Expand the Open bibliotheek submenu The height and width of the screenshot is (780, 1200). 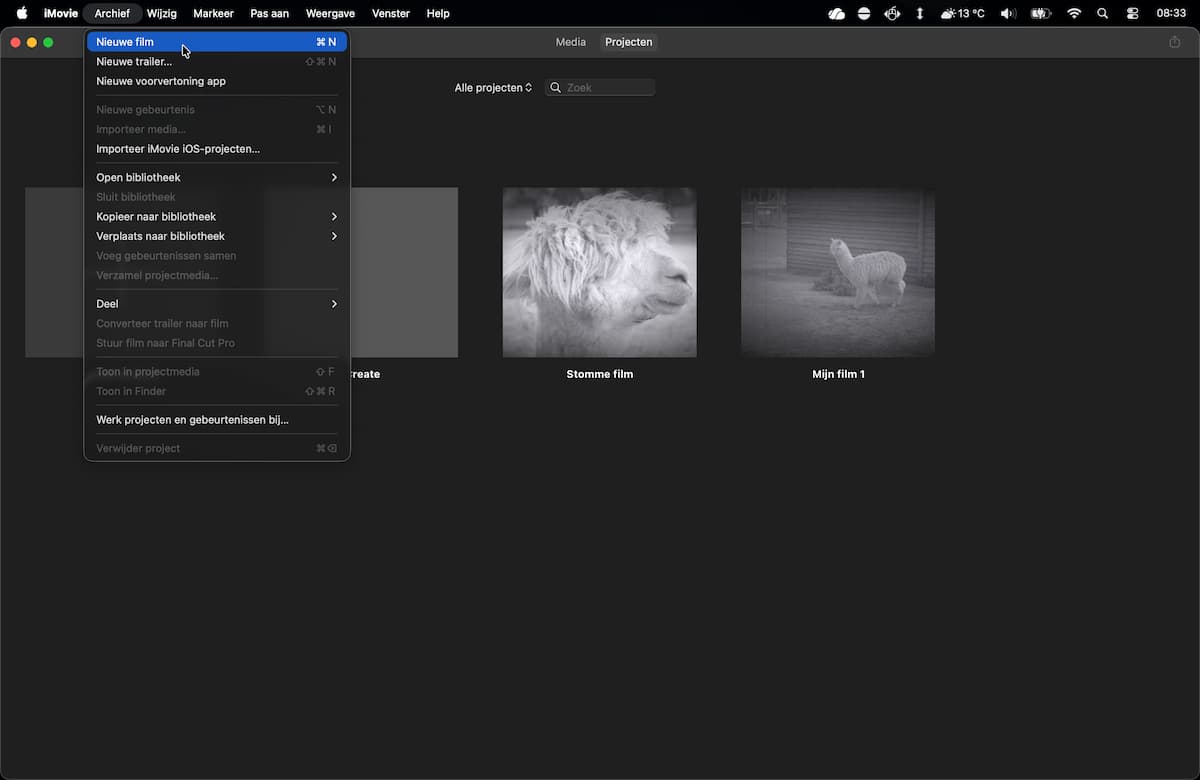(217, 177)
